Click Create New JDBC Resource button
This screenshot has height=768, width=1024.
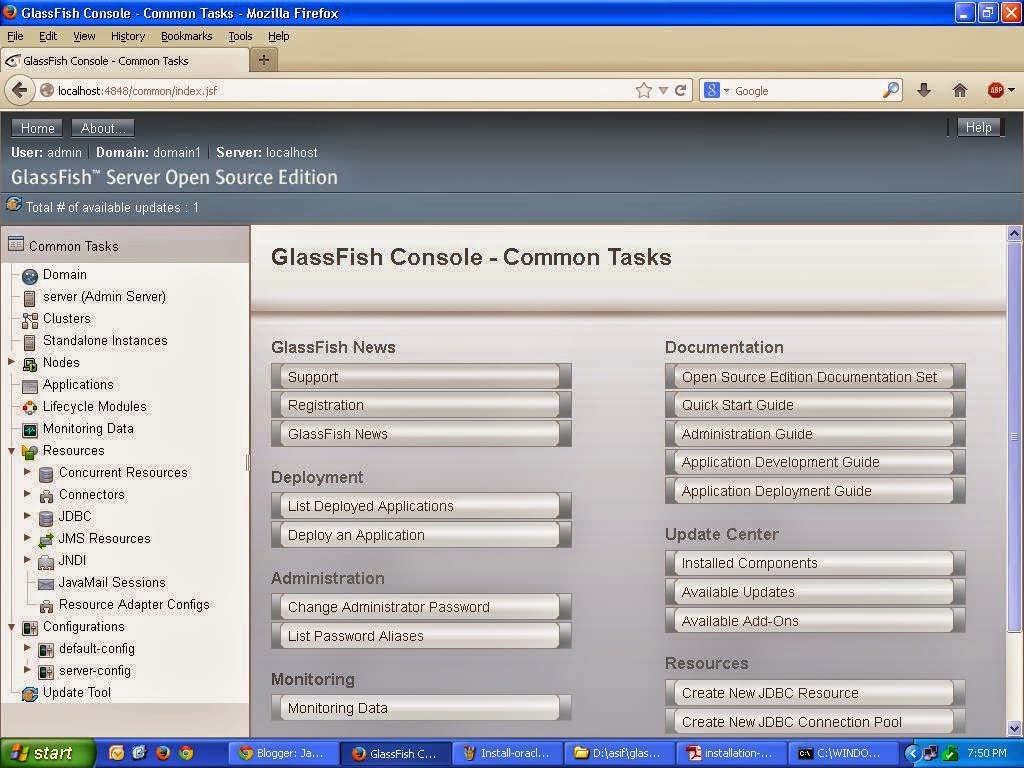(x=815, y=693)
